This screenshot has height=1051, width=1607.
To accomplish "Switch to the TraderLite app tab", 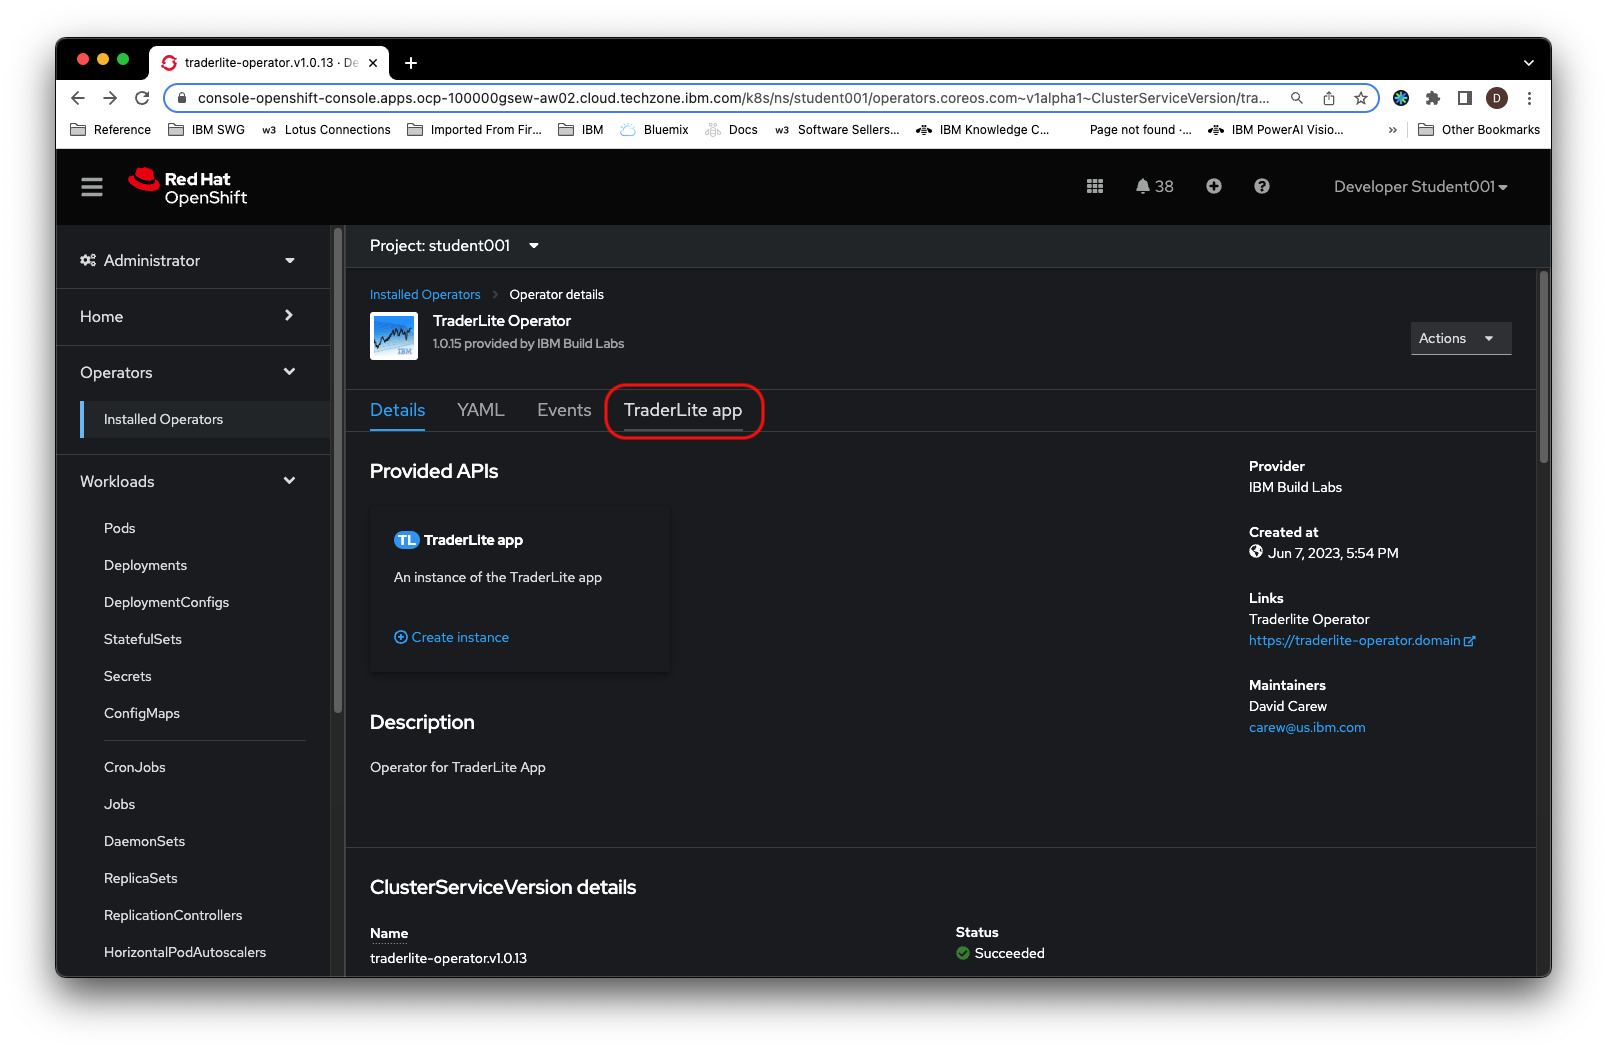I will [683, 410].
